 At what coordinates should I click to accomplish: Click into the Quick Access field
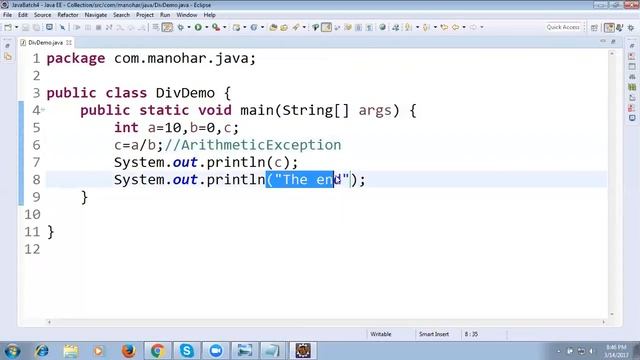(563, 27)
